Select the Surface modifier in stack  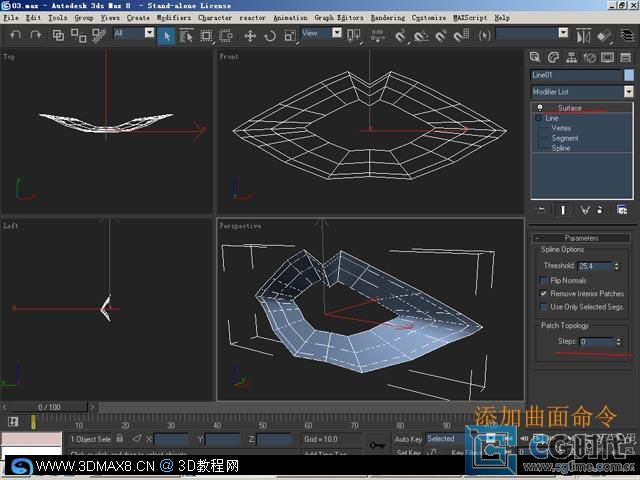tap(570, 108)
